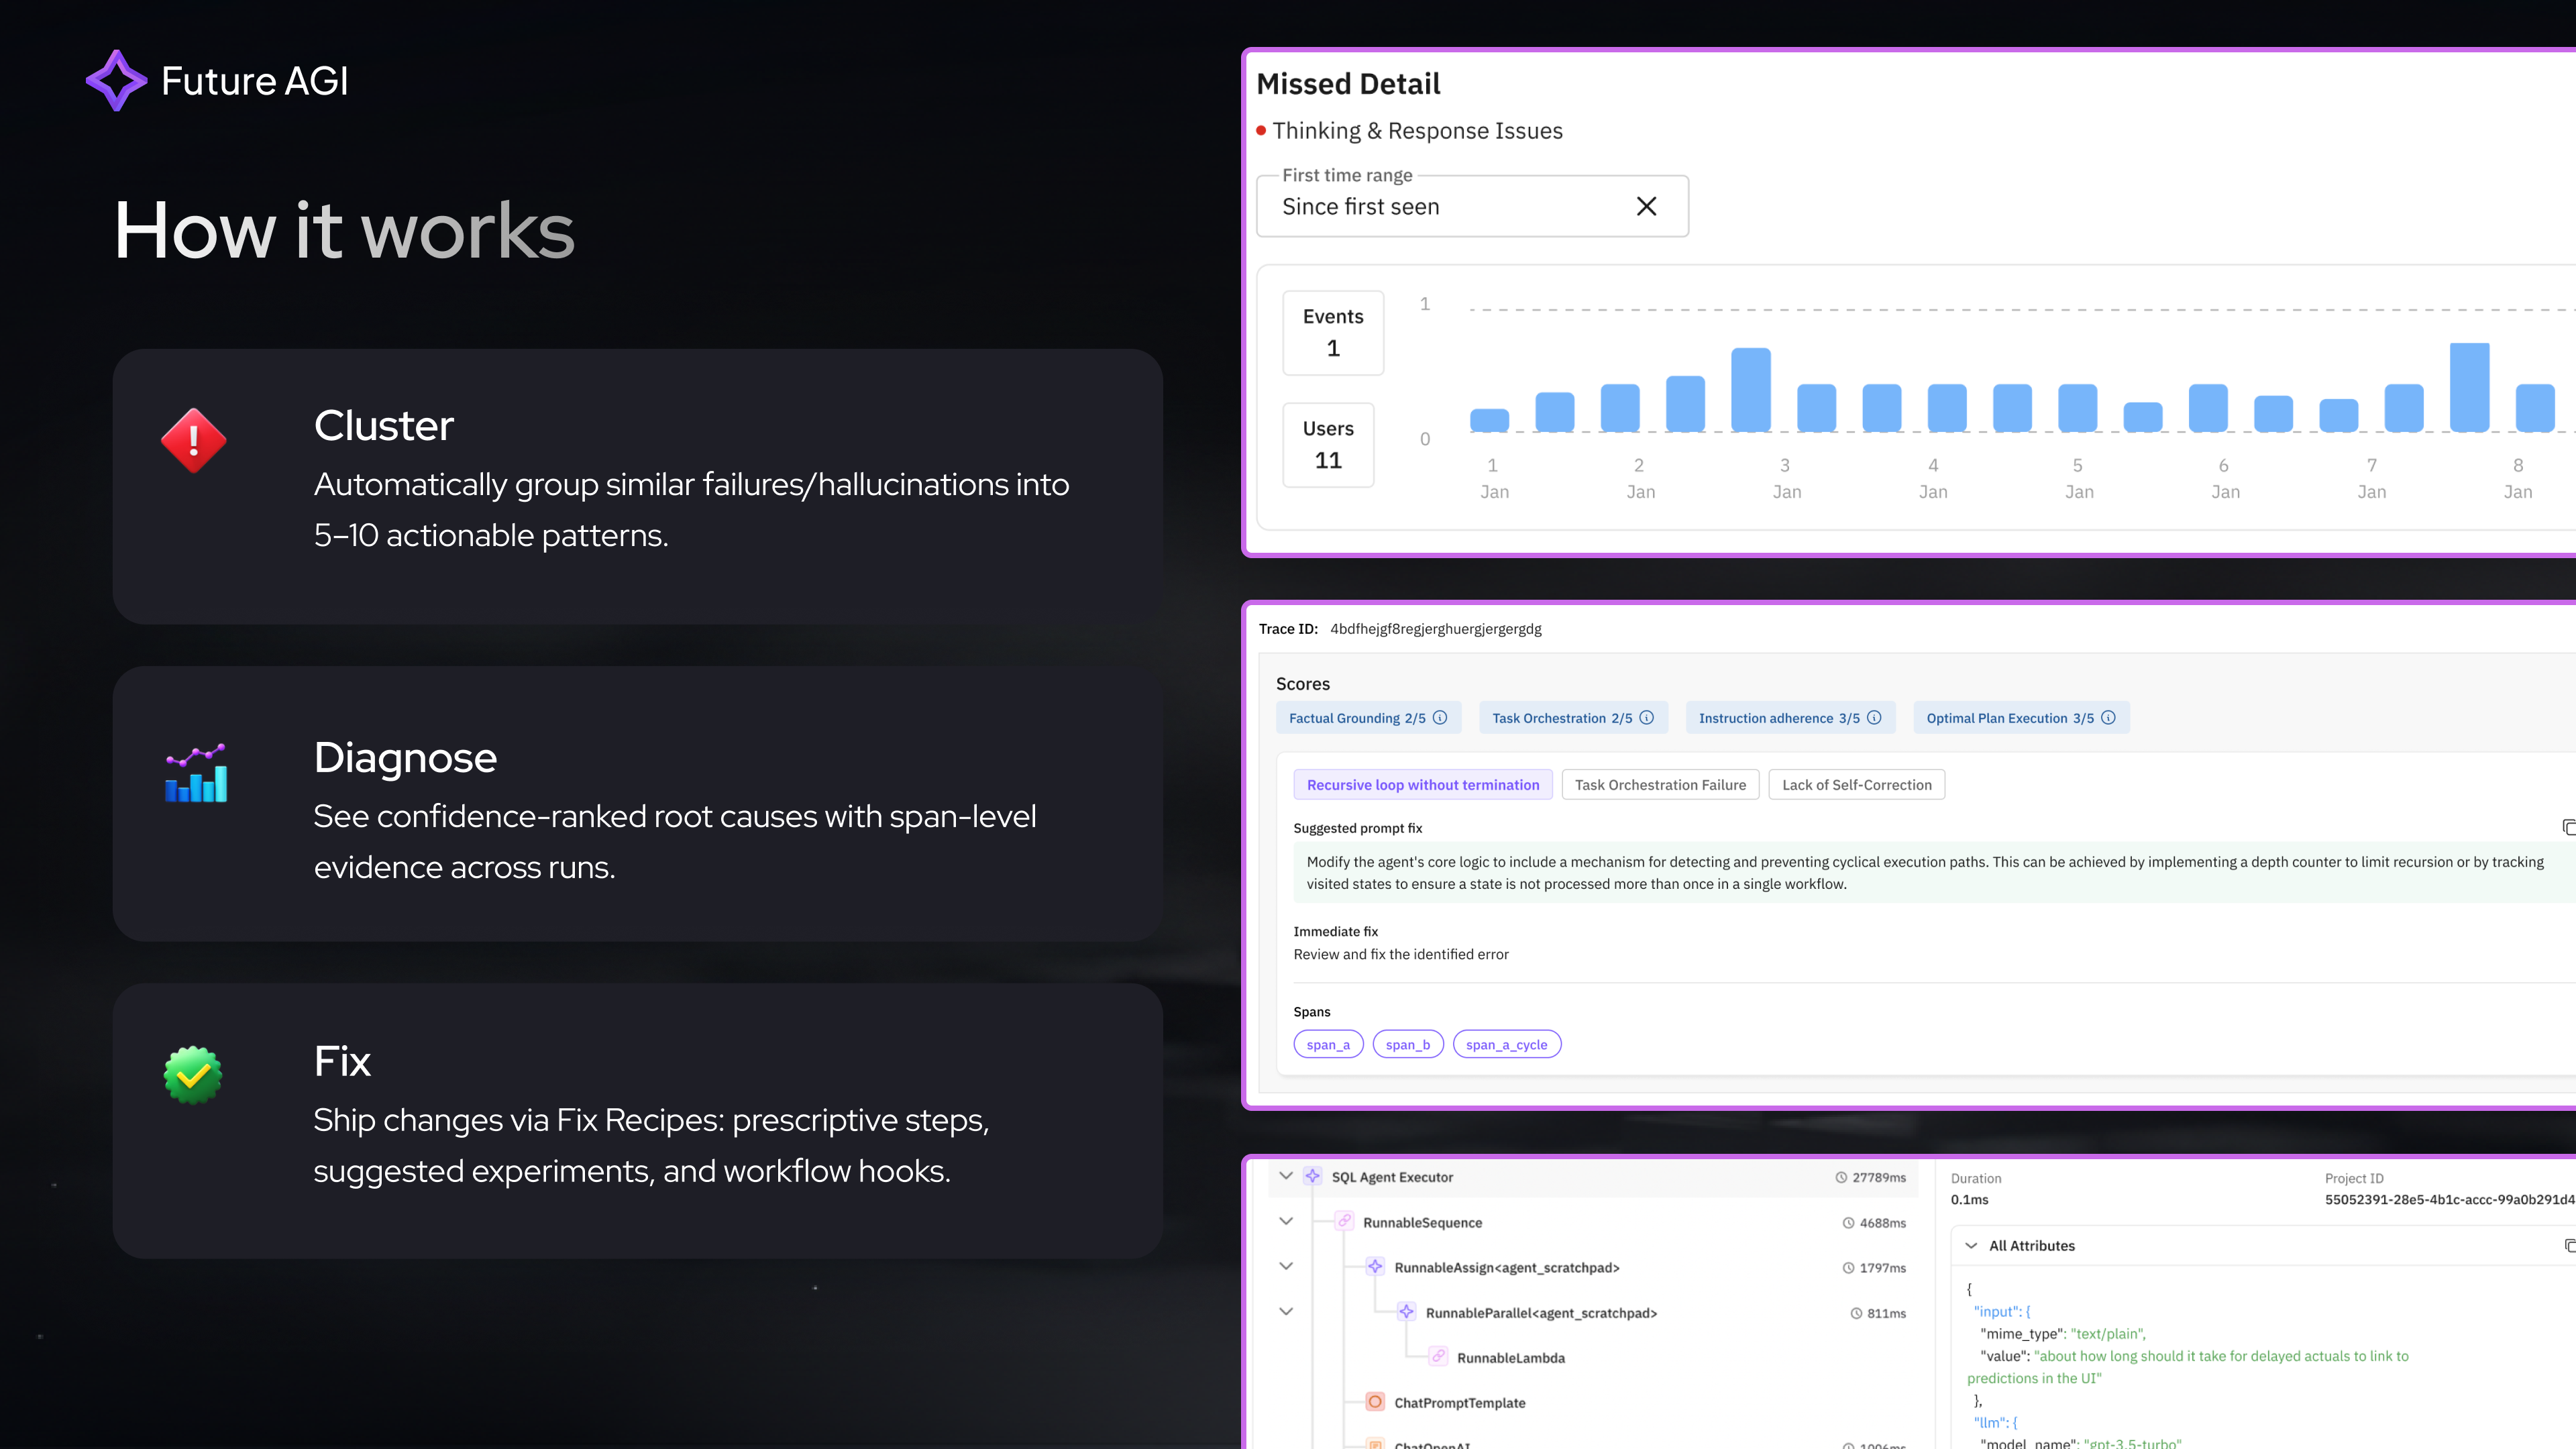Click the SQL Agent Executor node icon
This screenshot has width=2576, height=1449.
[x=1313, y=1176]
